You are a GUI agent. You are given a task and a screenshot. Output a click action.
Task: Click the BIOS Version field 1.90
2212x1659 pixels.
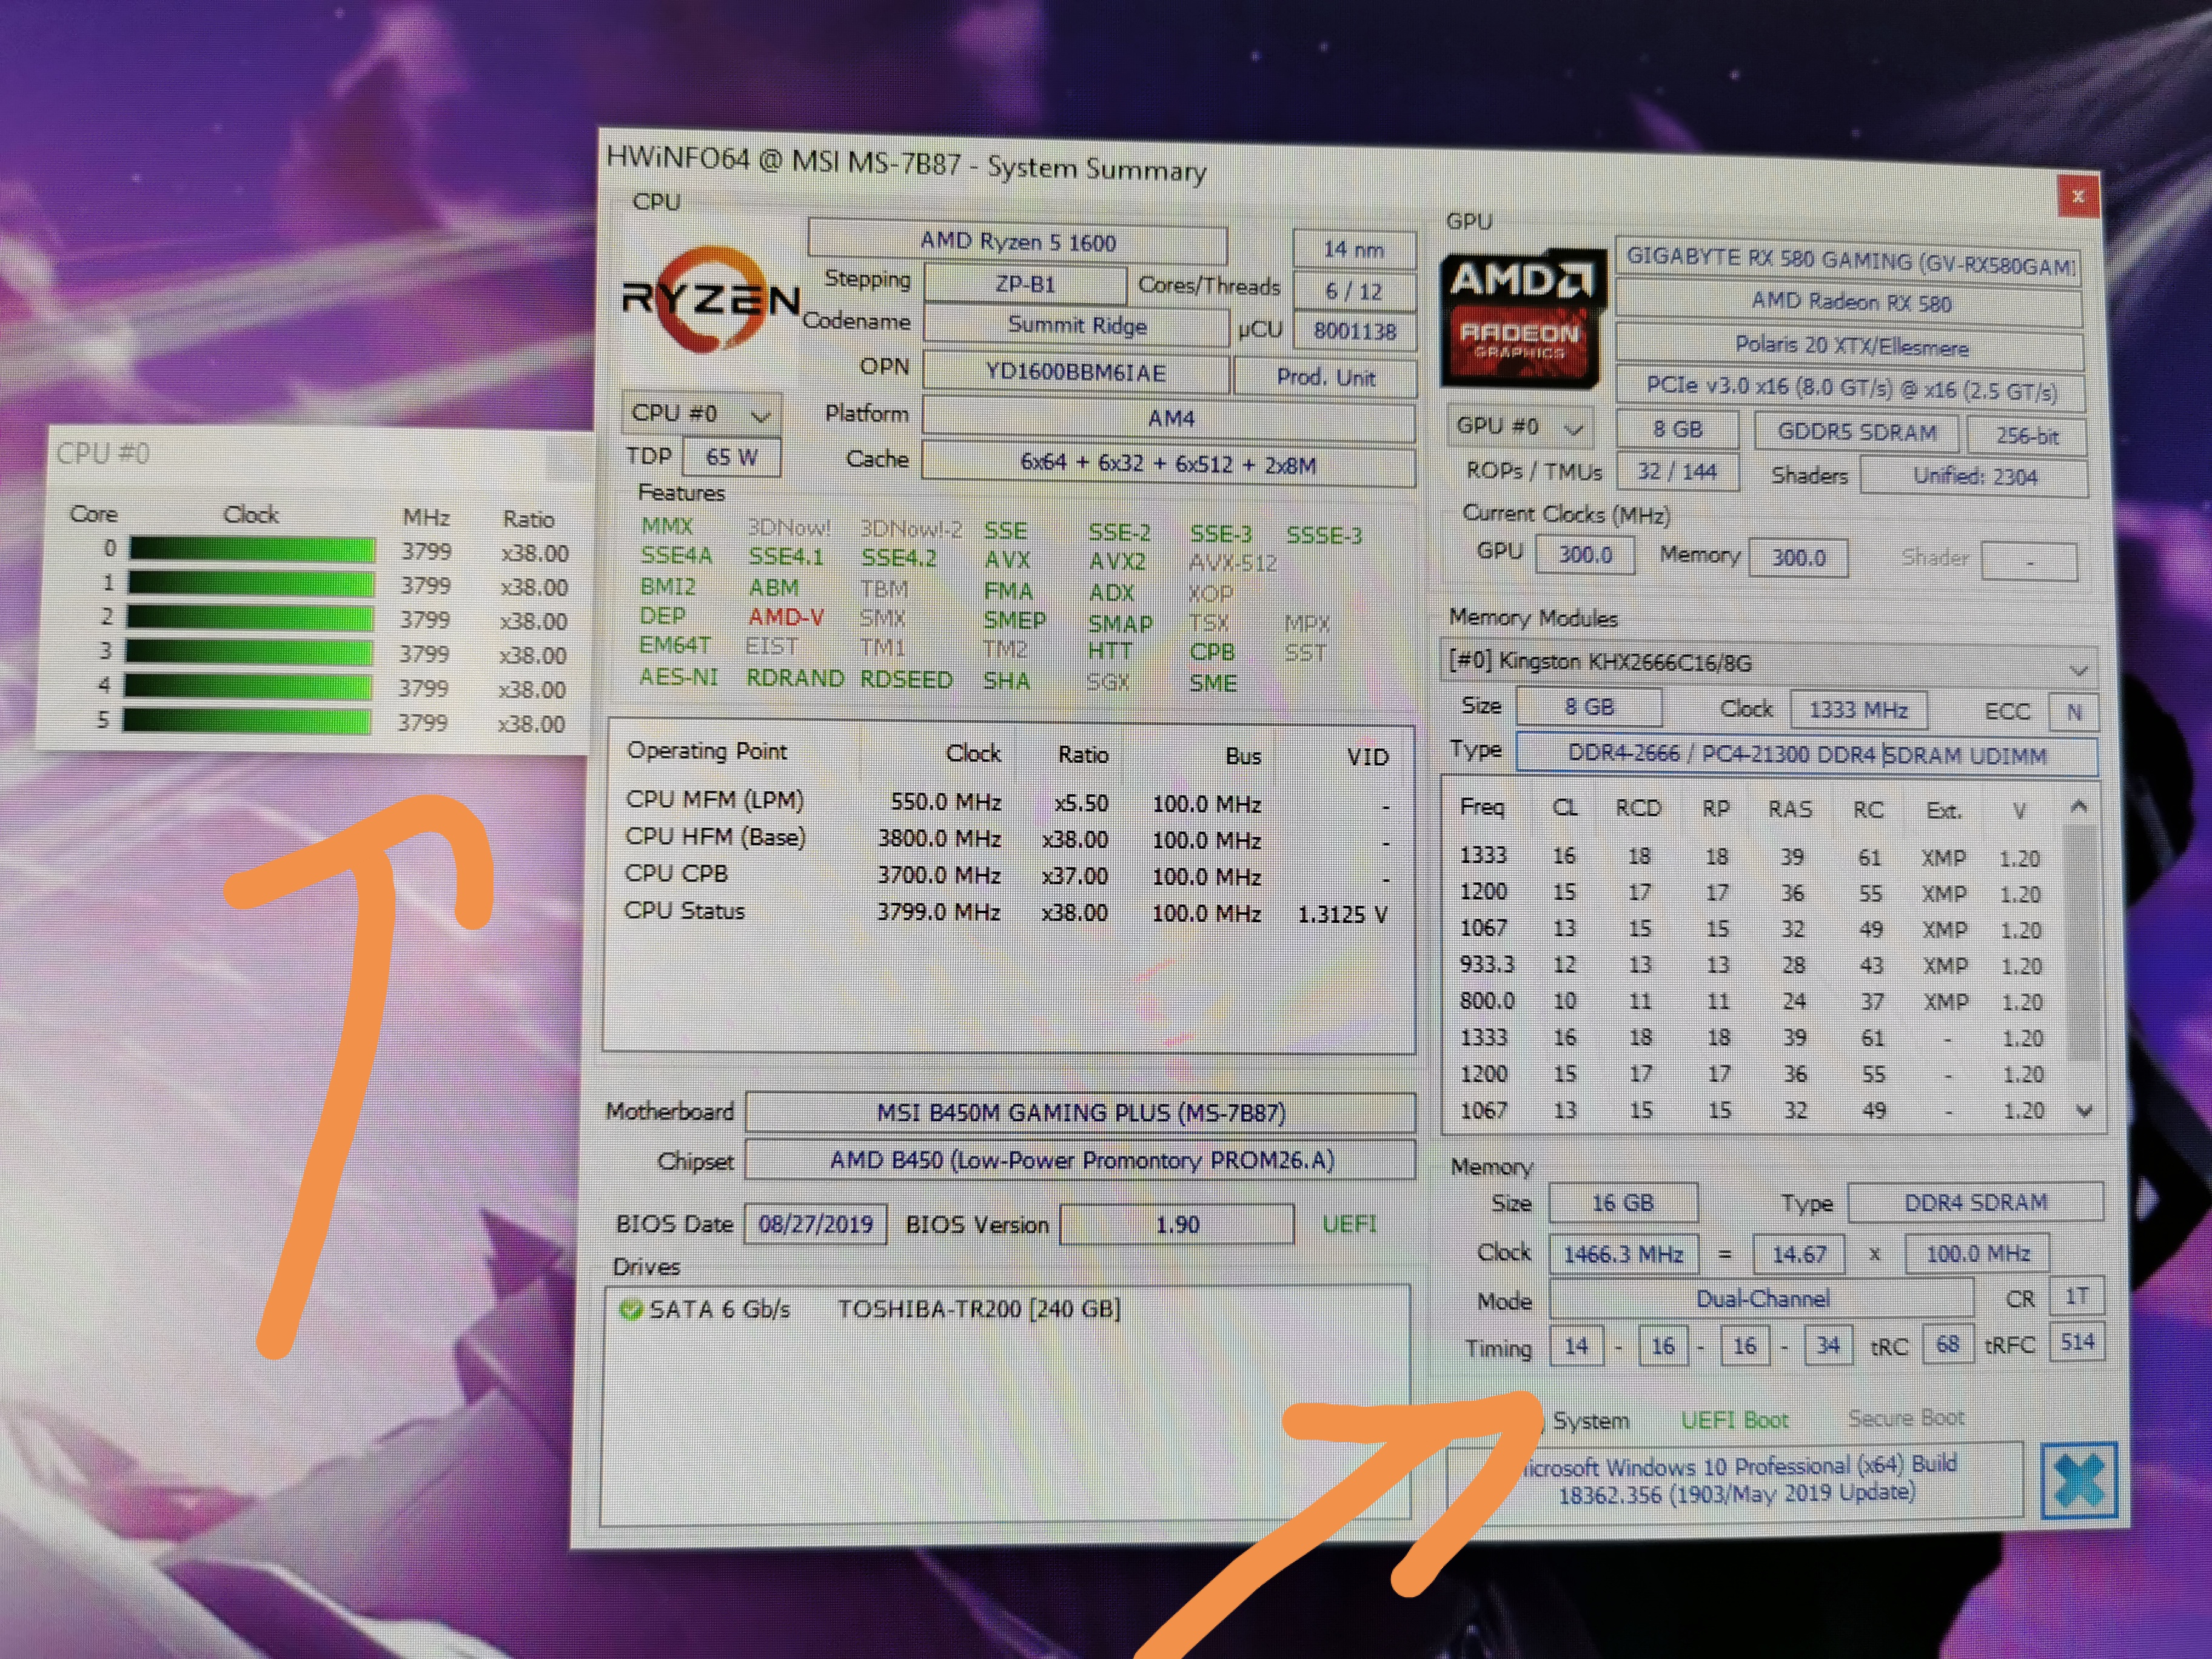pos(1176,1224)
